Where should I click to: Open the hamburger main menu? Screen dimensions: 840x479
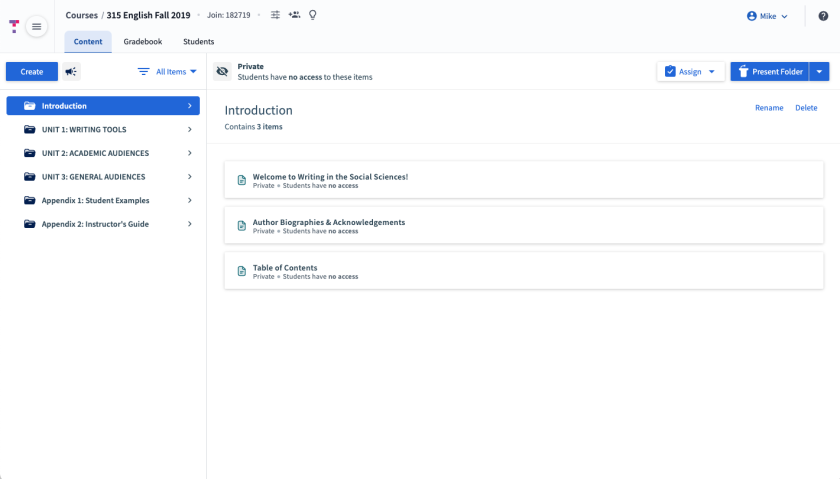(37, 26)
